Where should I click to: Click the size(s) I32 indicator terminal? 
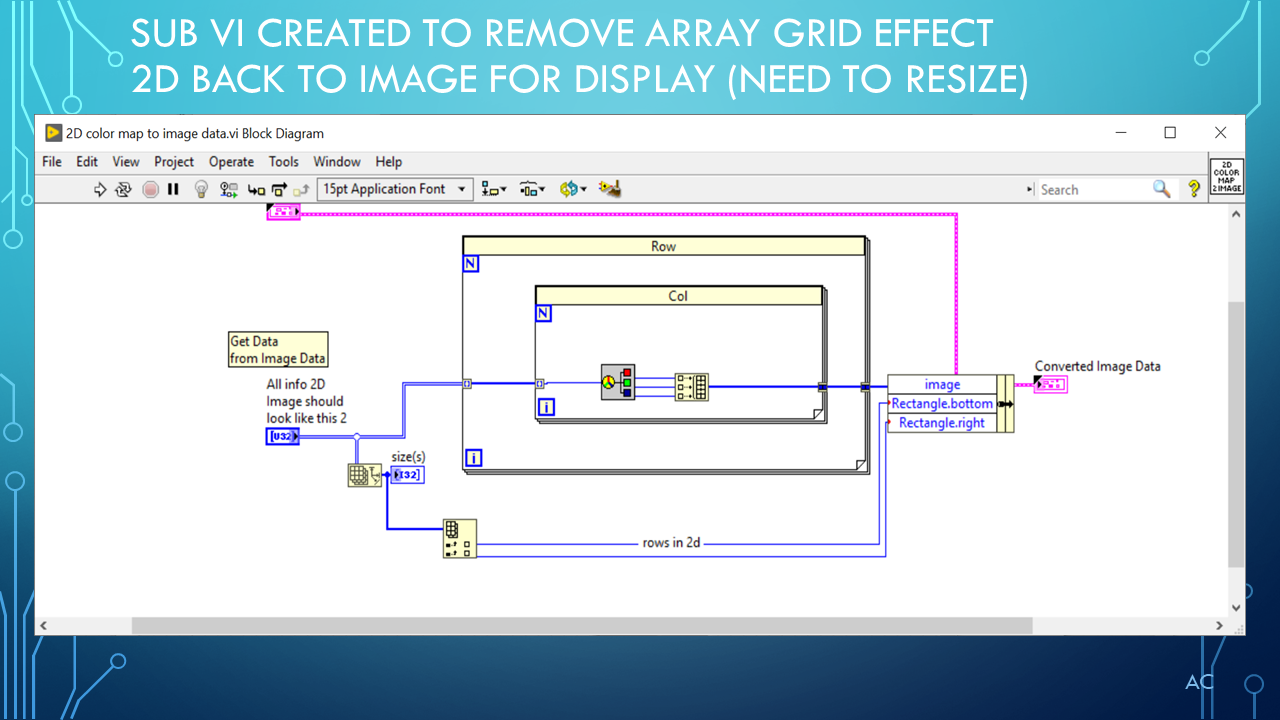(407, 474)
